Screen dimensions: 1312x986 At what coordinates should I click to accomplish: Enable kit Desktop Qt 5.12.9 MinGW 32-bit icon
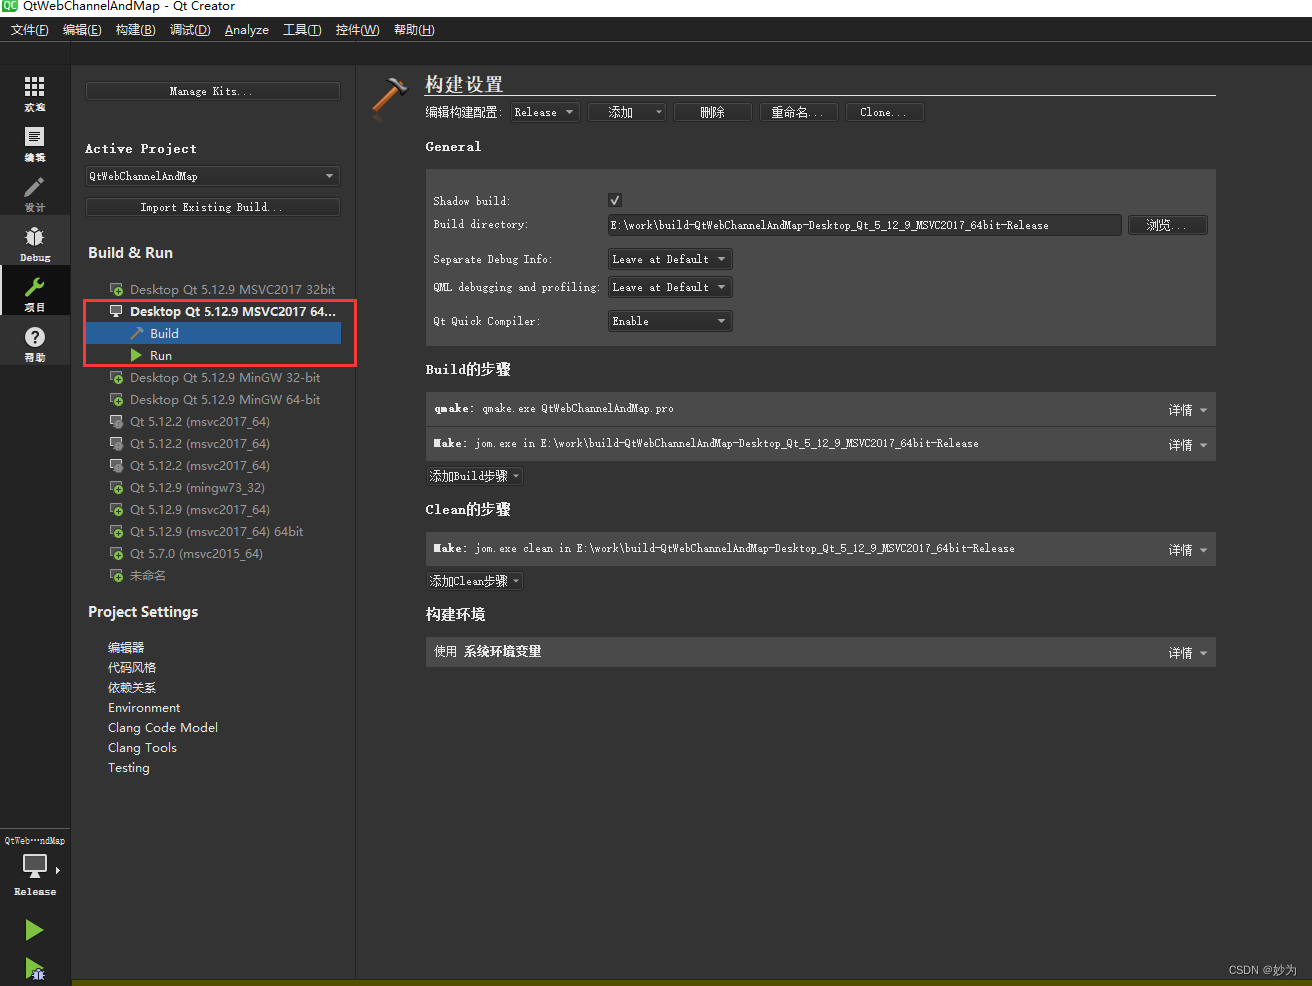tap(116, 378)
